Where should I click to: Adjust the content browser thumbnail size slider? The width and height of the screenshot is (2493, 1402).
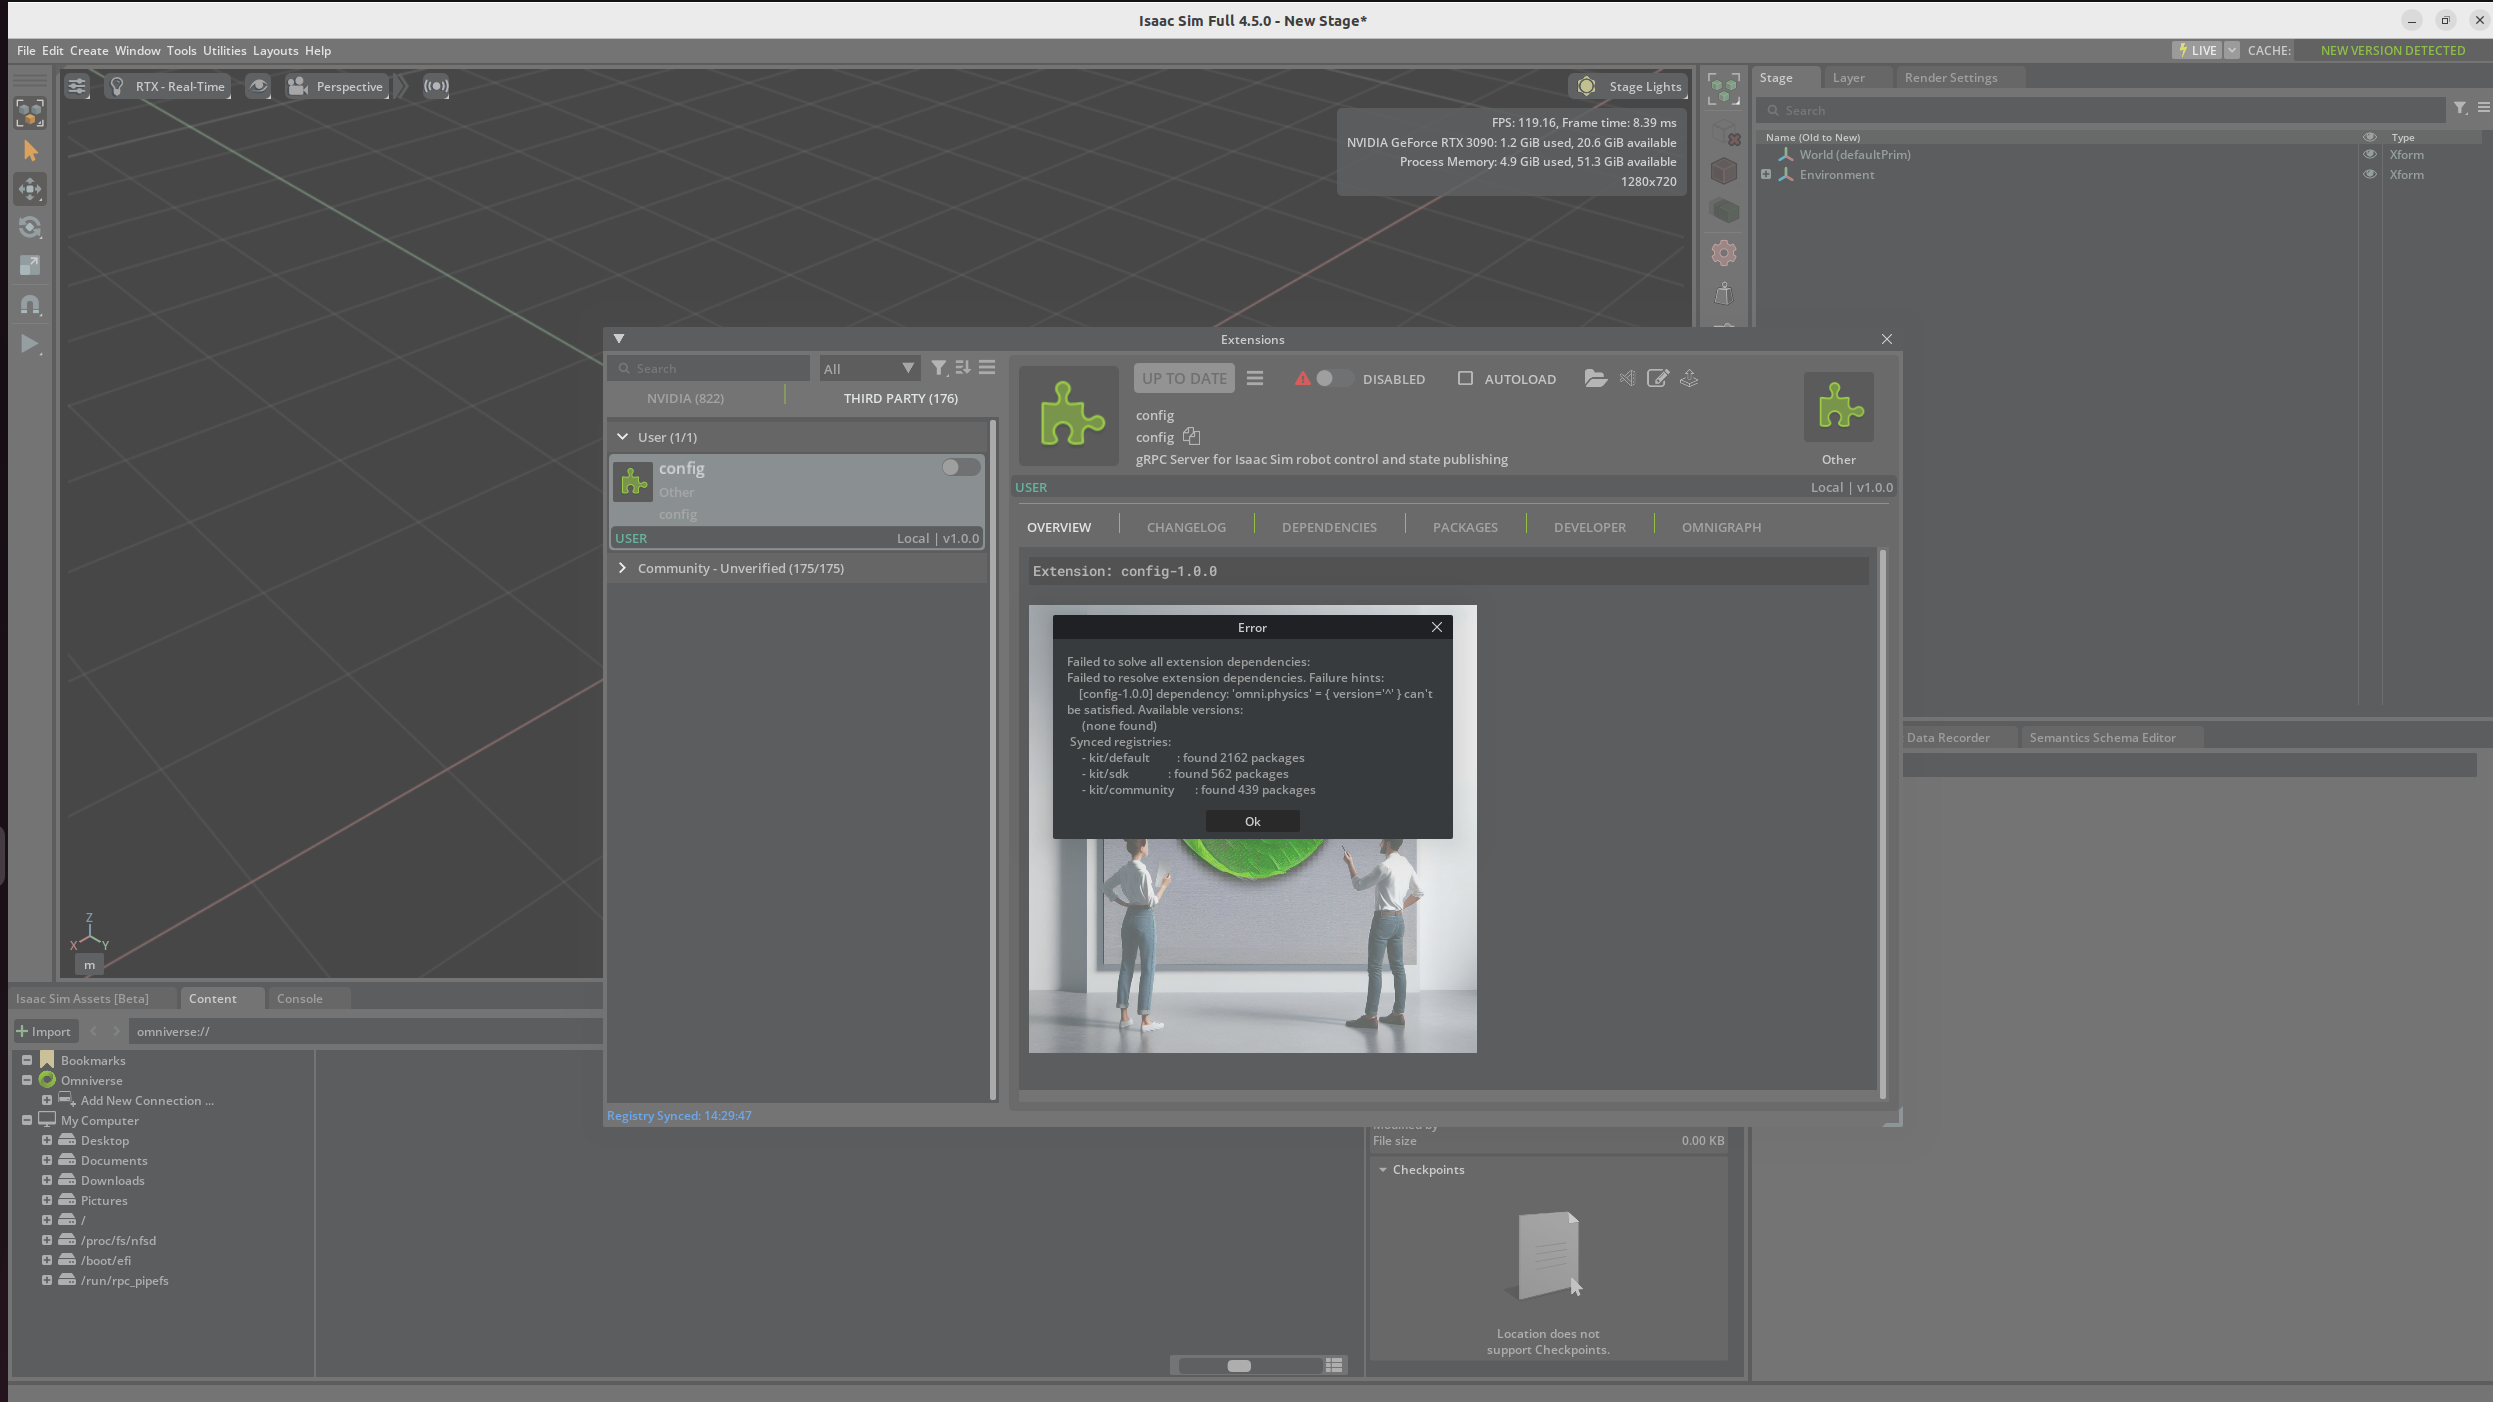[x=1238, y=1365]
